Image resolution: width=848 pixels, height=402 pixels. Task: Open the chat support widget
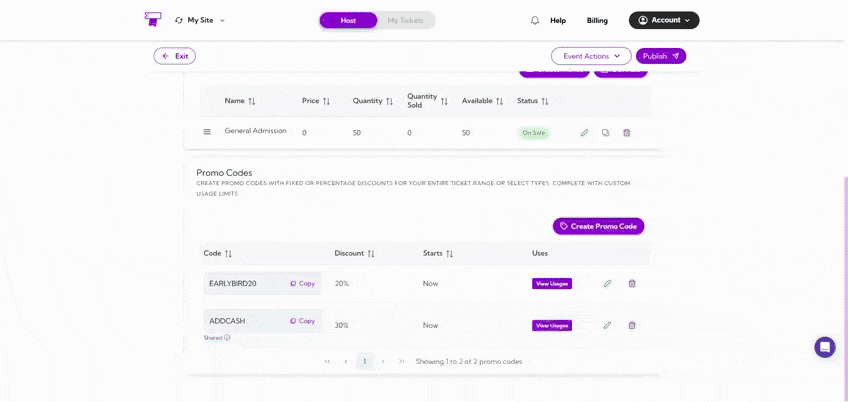click(x=825, y=347)
